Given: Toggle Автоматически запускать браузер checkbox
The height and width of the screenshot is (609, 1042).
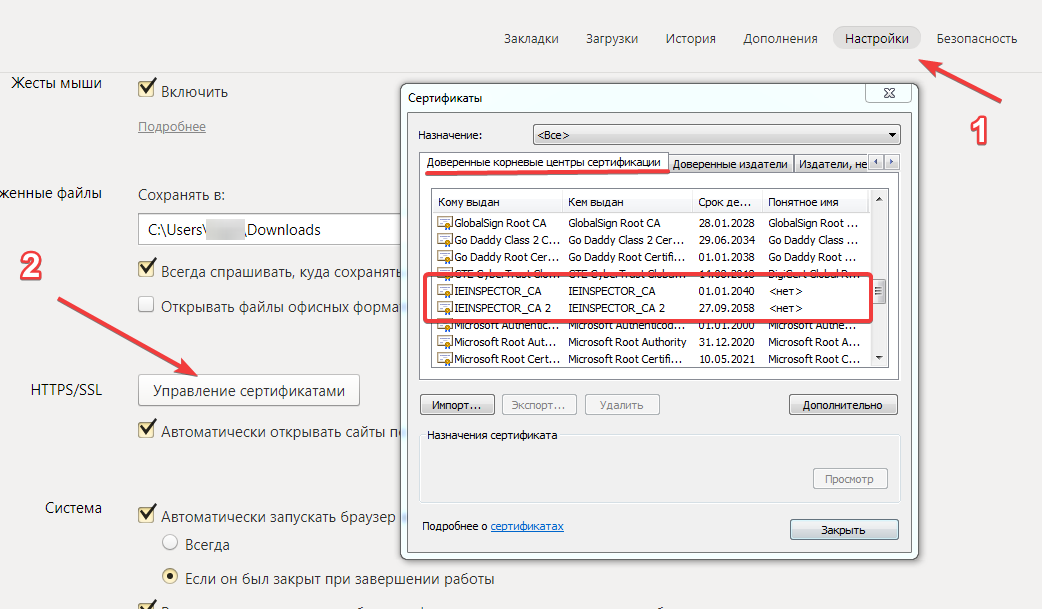Looking at the screenshot, I should 147,514.
